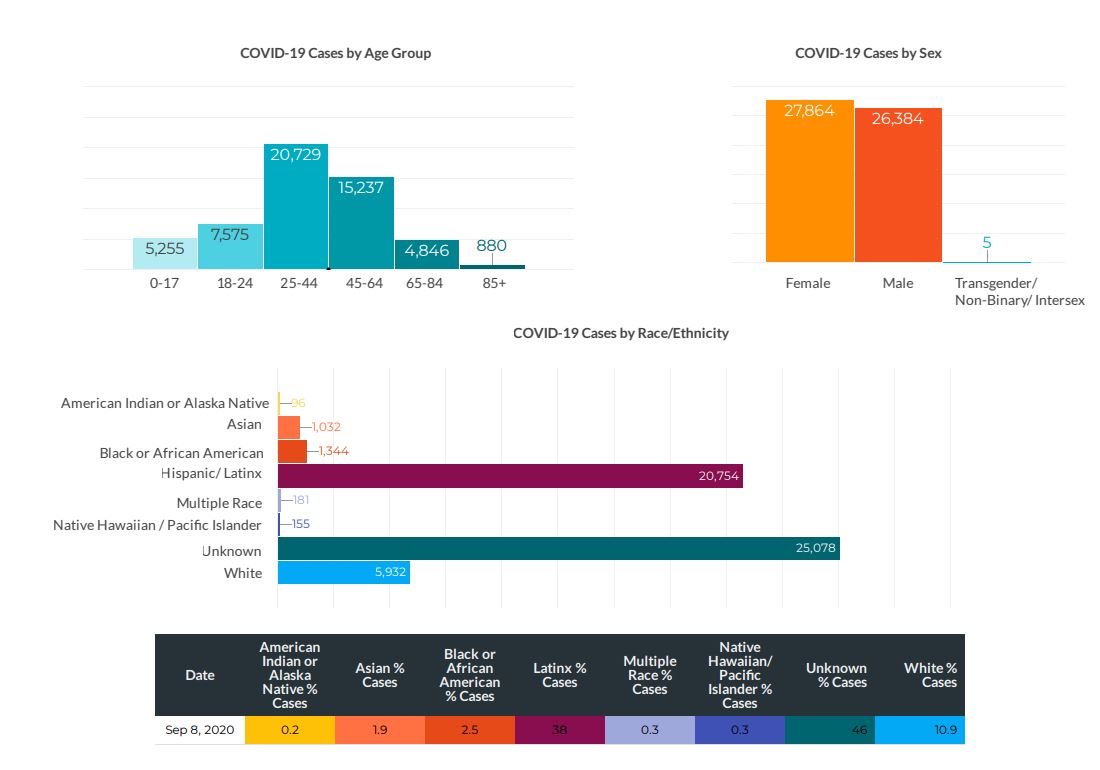Click the Unknown 46 percent table cell

coord(830,730)
